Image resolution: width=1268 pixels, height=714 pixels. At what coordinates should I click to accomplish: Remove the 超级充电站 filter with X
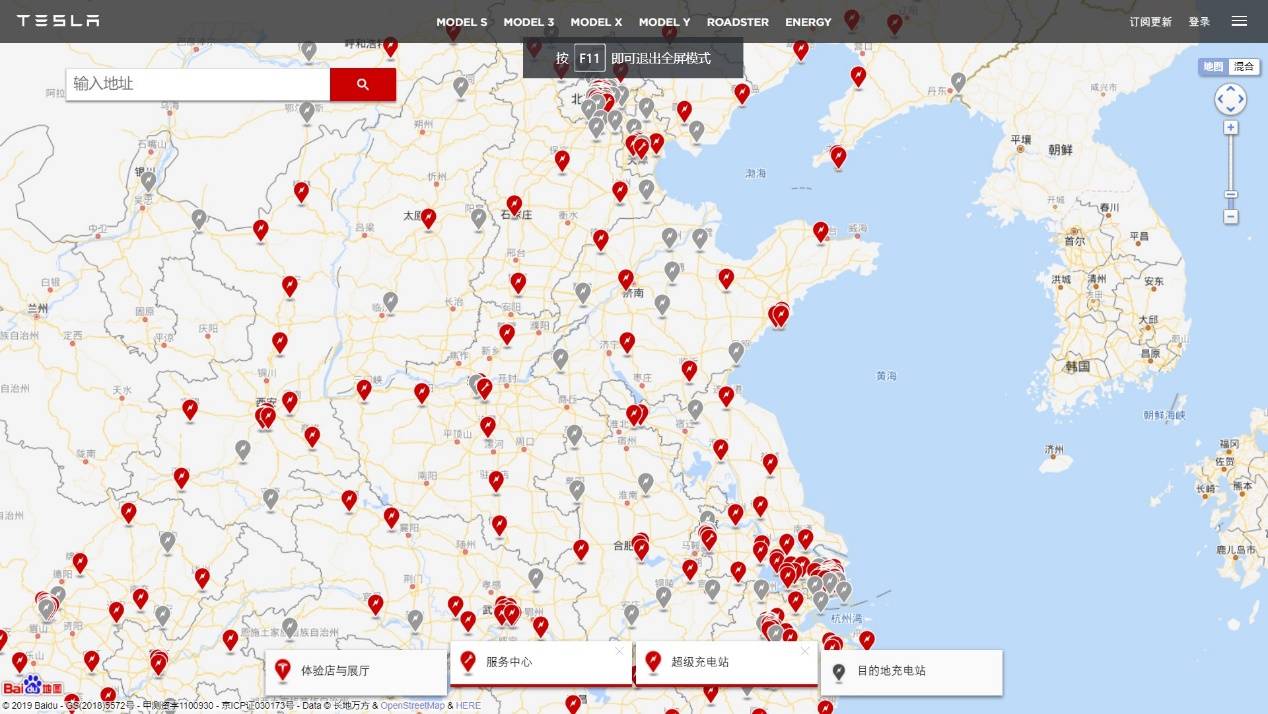[x=805, y=652]
